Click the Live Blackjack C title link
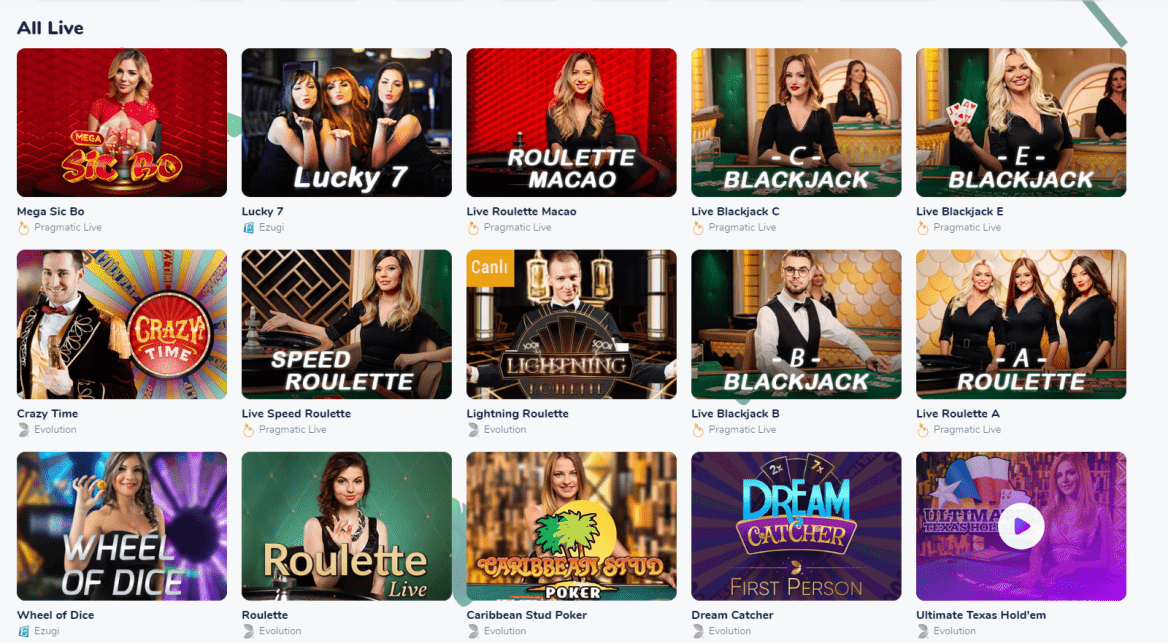This screenshot has height=643, width=1168. click(x=735, y=212)
